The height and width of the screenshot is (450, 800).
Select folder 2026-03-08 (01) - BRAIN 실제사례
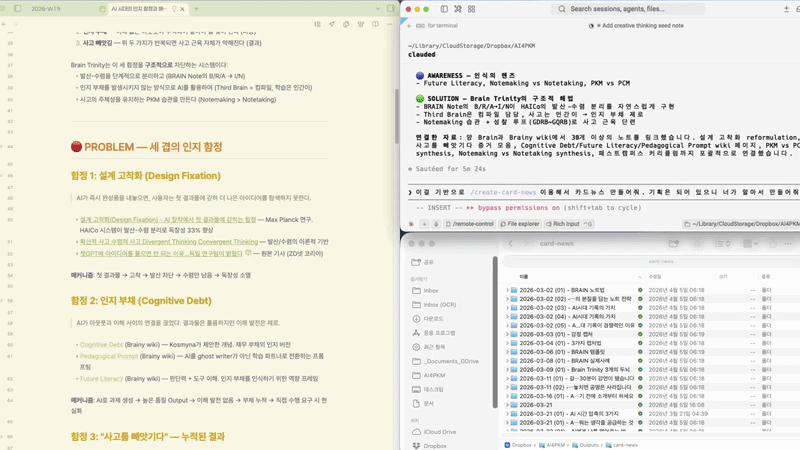point(564,361)
